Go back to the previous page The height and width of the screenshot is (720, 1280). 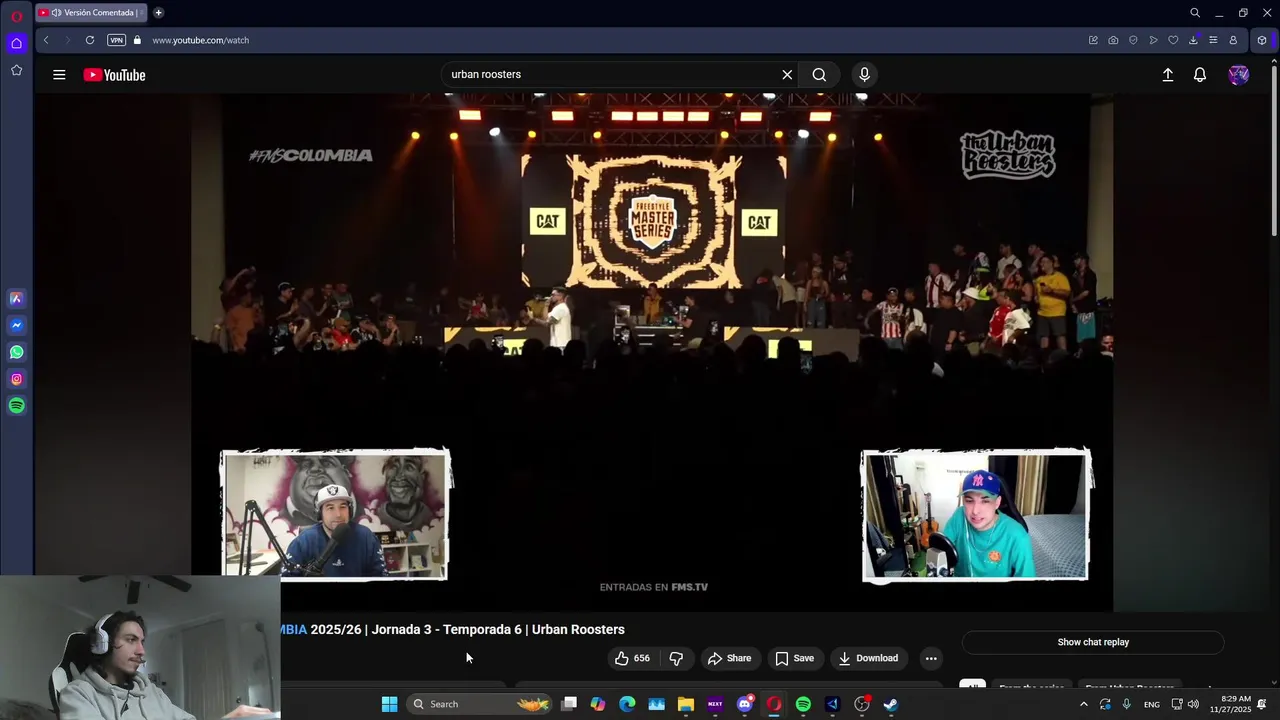tap(46, 40)
